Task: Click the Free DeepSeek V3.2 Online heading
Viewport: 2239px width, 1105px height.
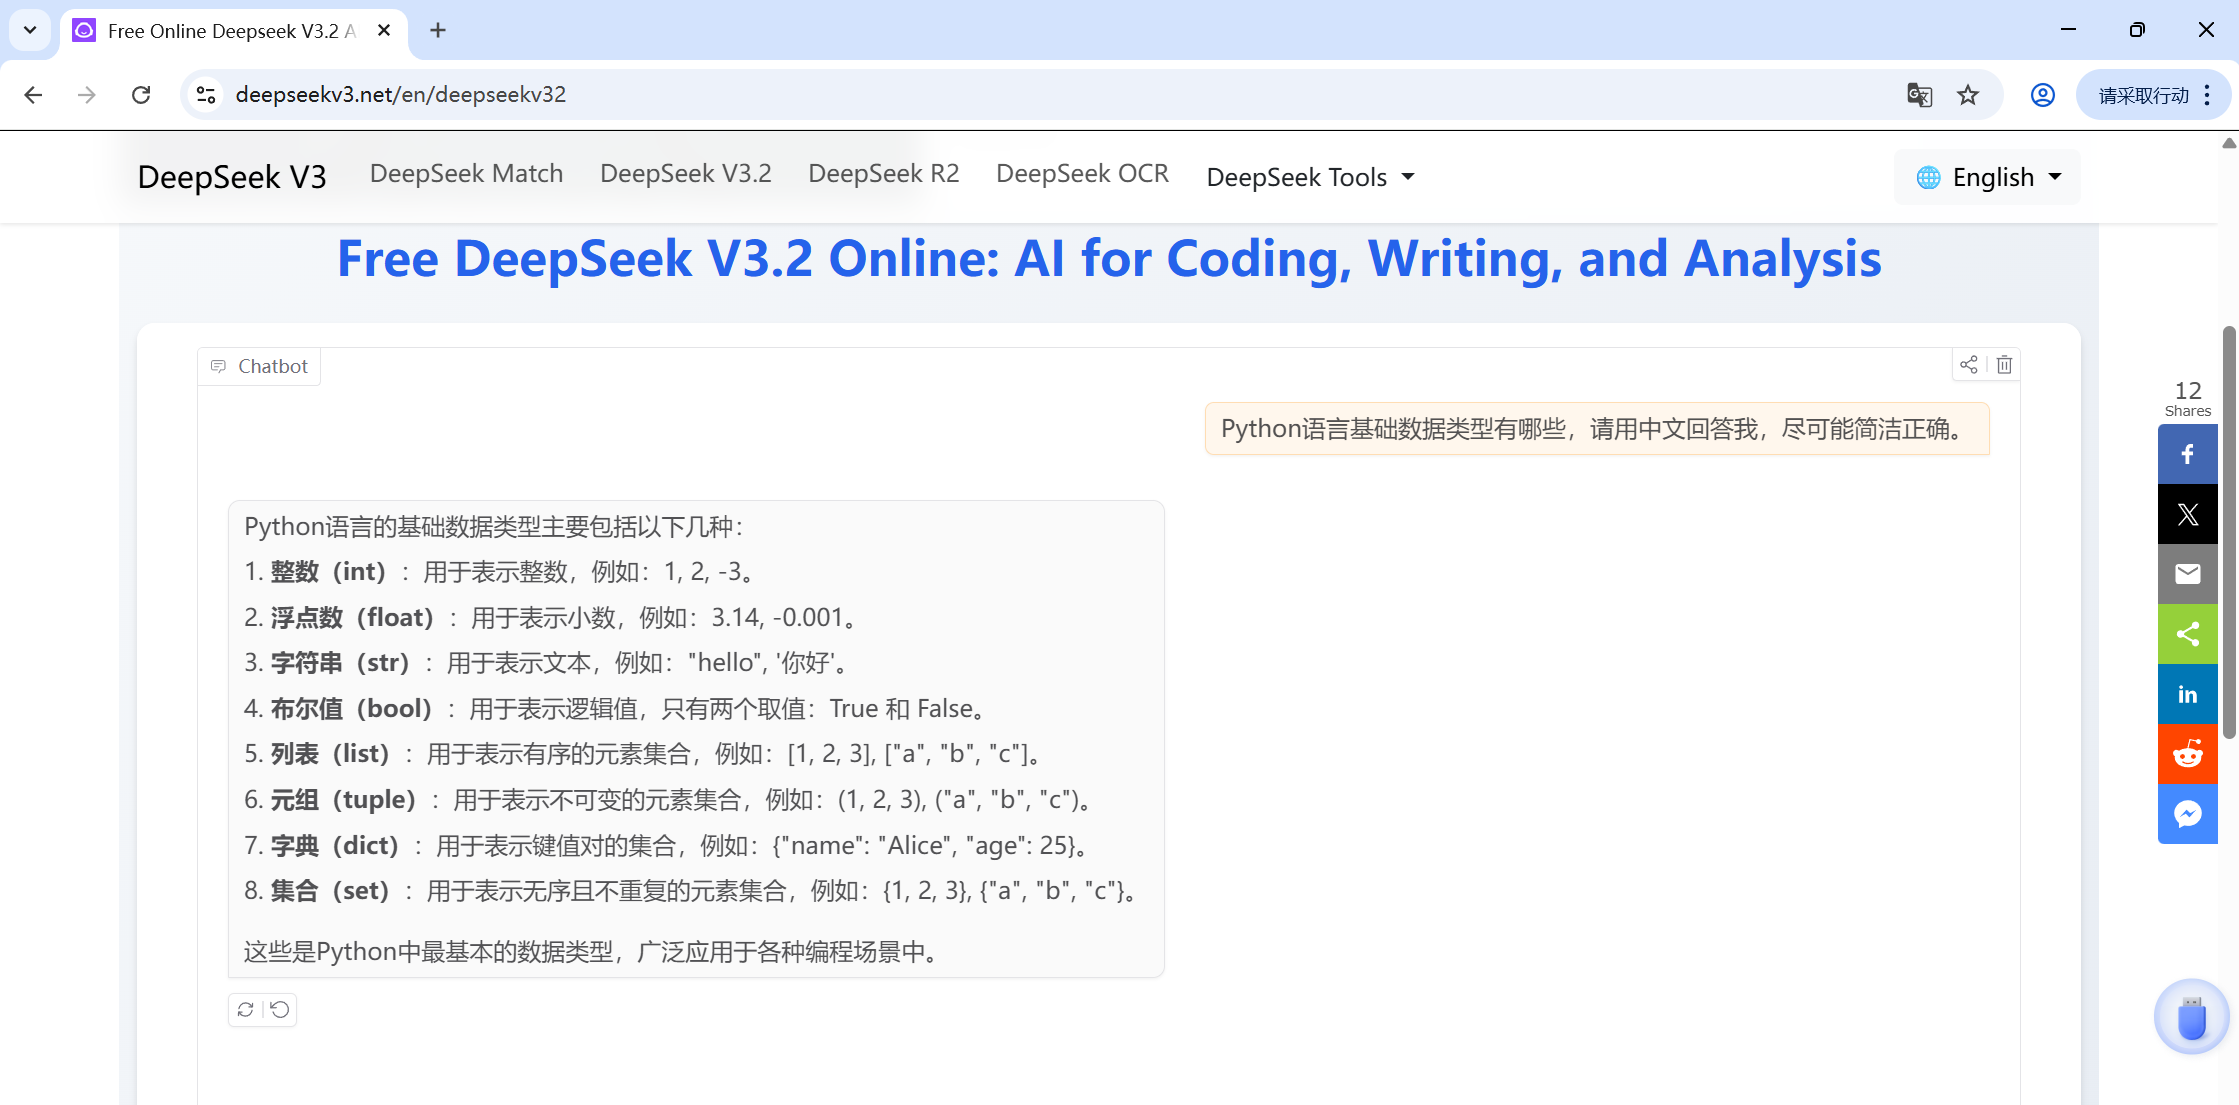Action: pos(1109,258)
